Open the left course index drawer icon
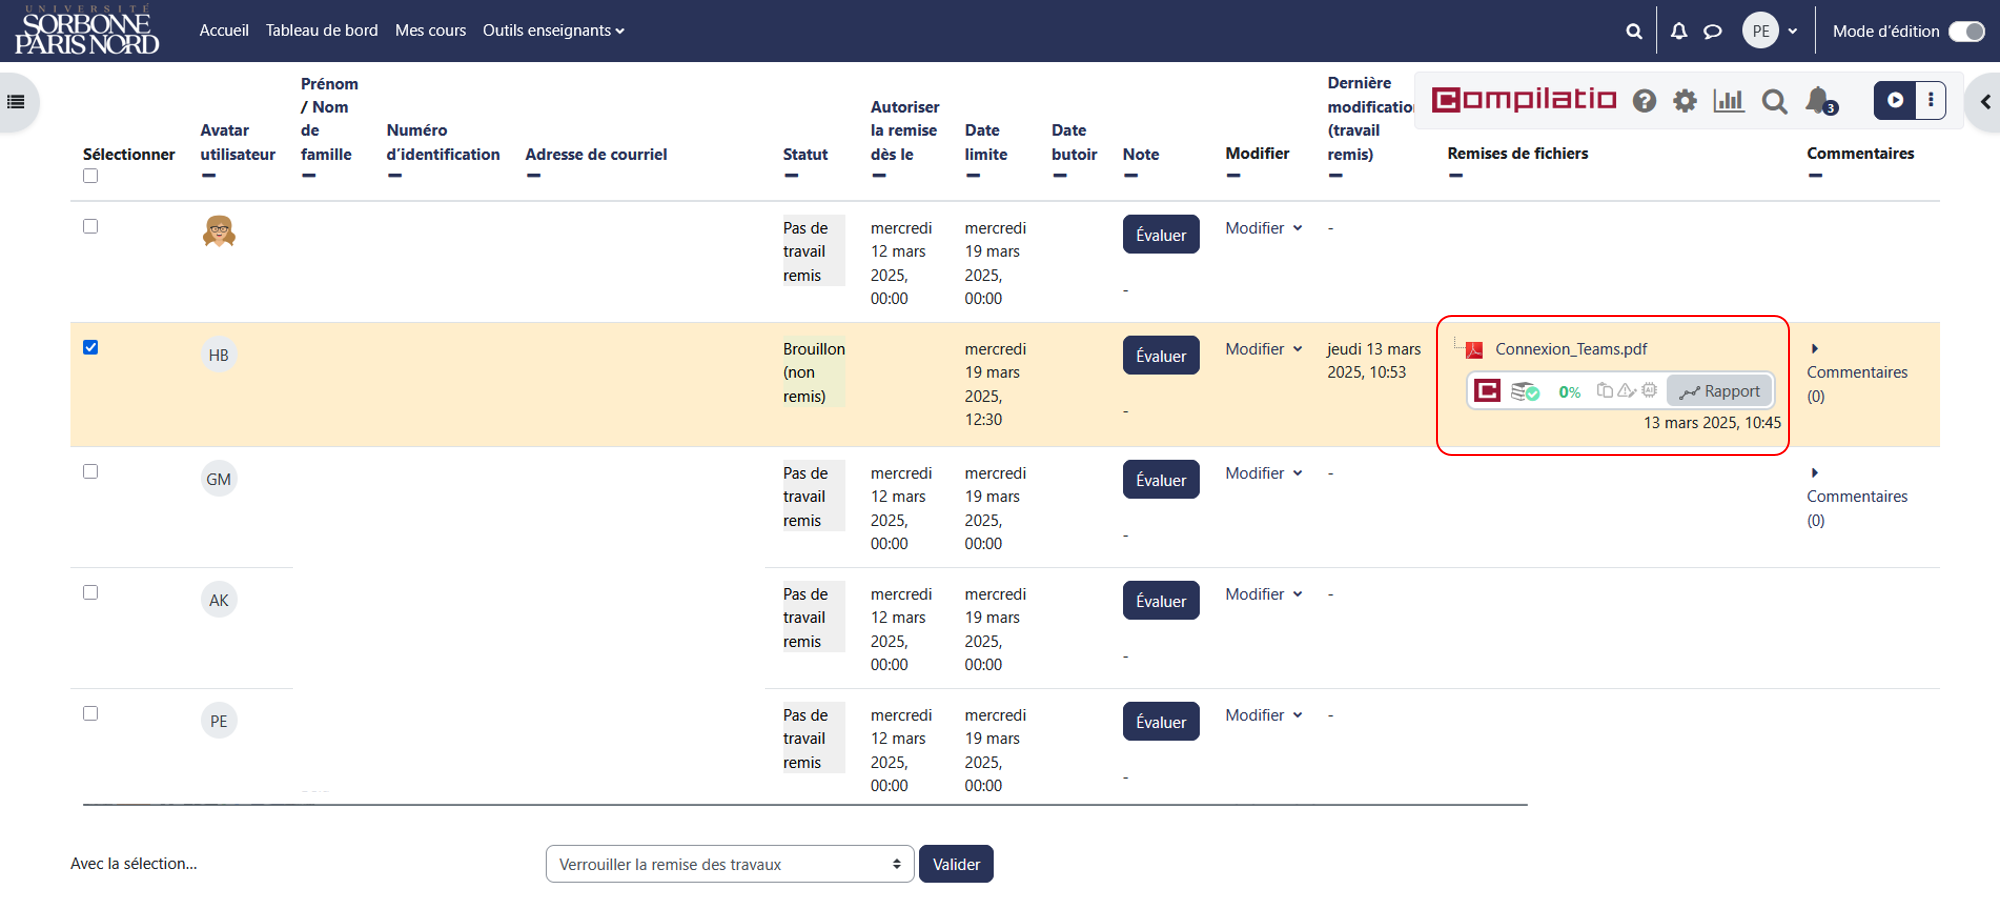Screen dimensions: 2000x909 point(16,102)
